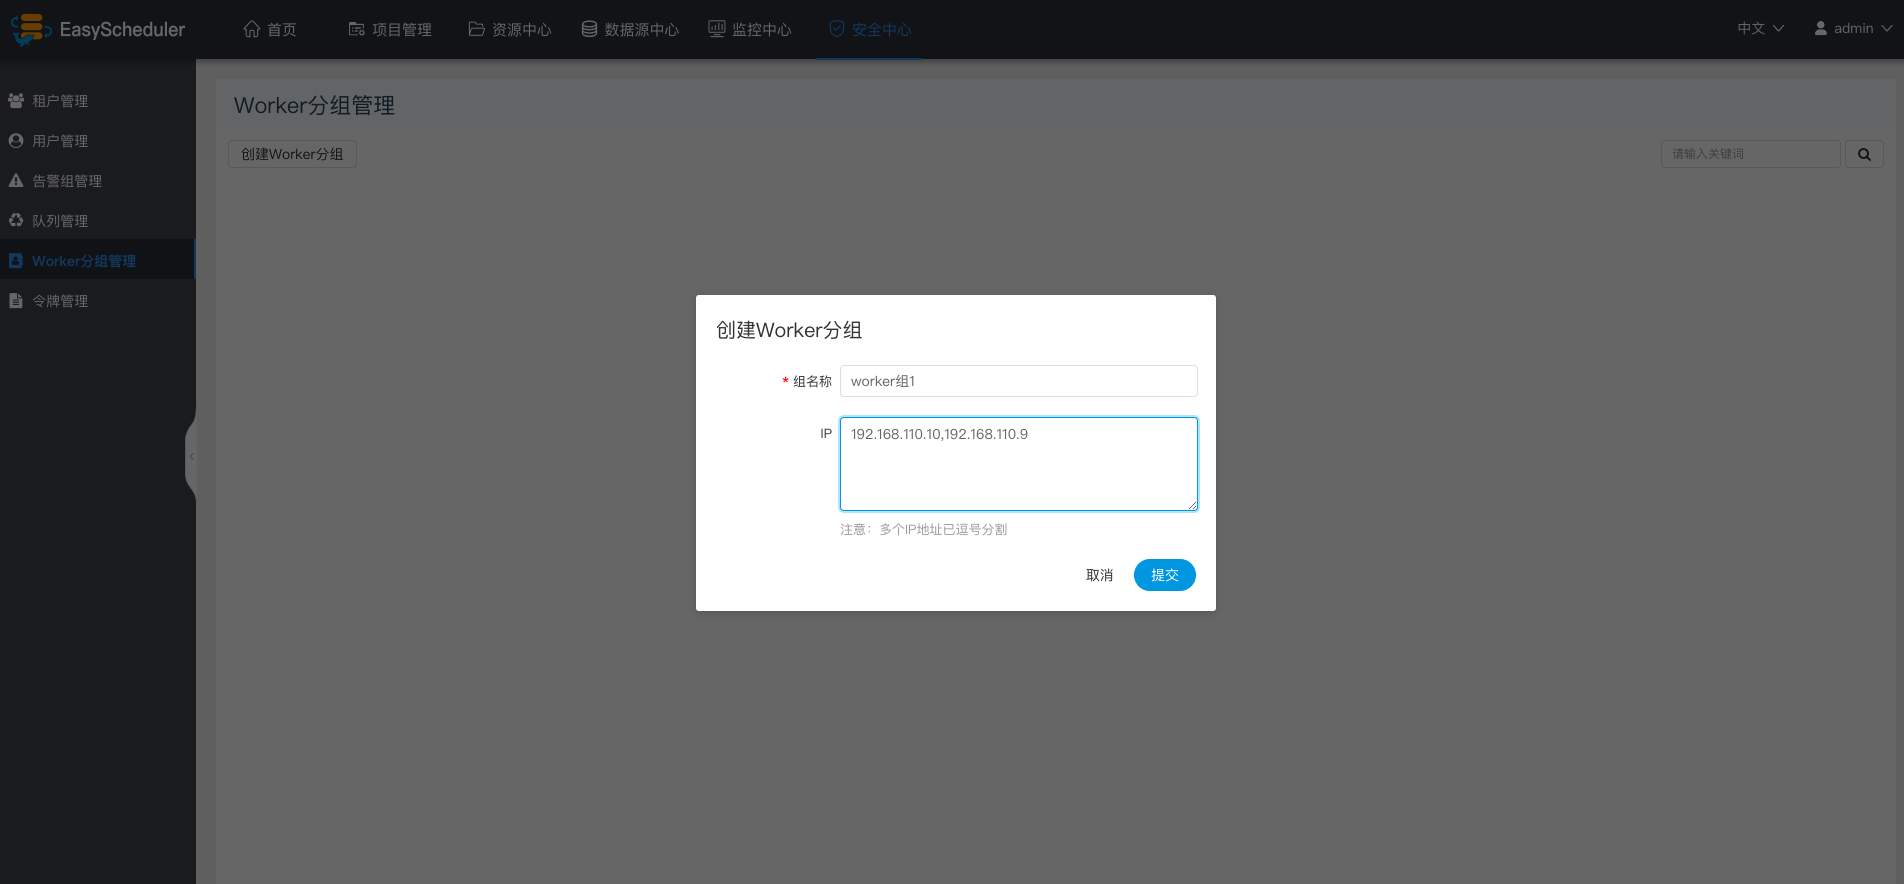
Task: Click the 注意: 多个IP地址已逗号分割 hint
Action: point(923,529)
